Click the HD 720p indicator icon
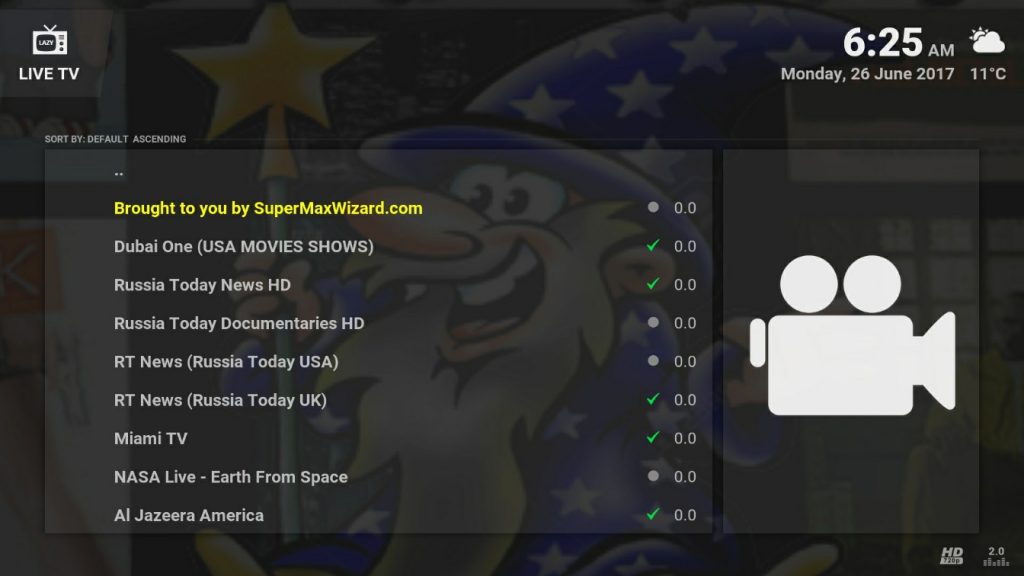Screen dimensions: 1024x576 pyautogui.click(x=952, y=556)
